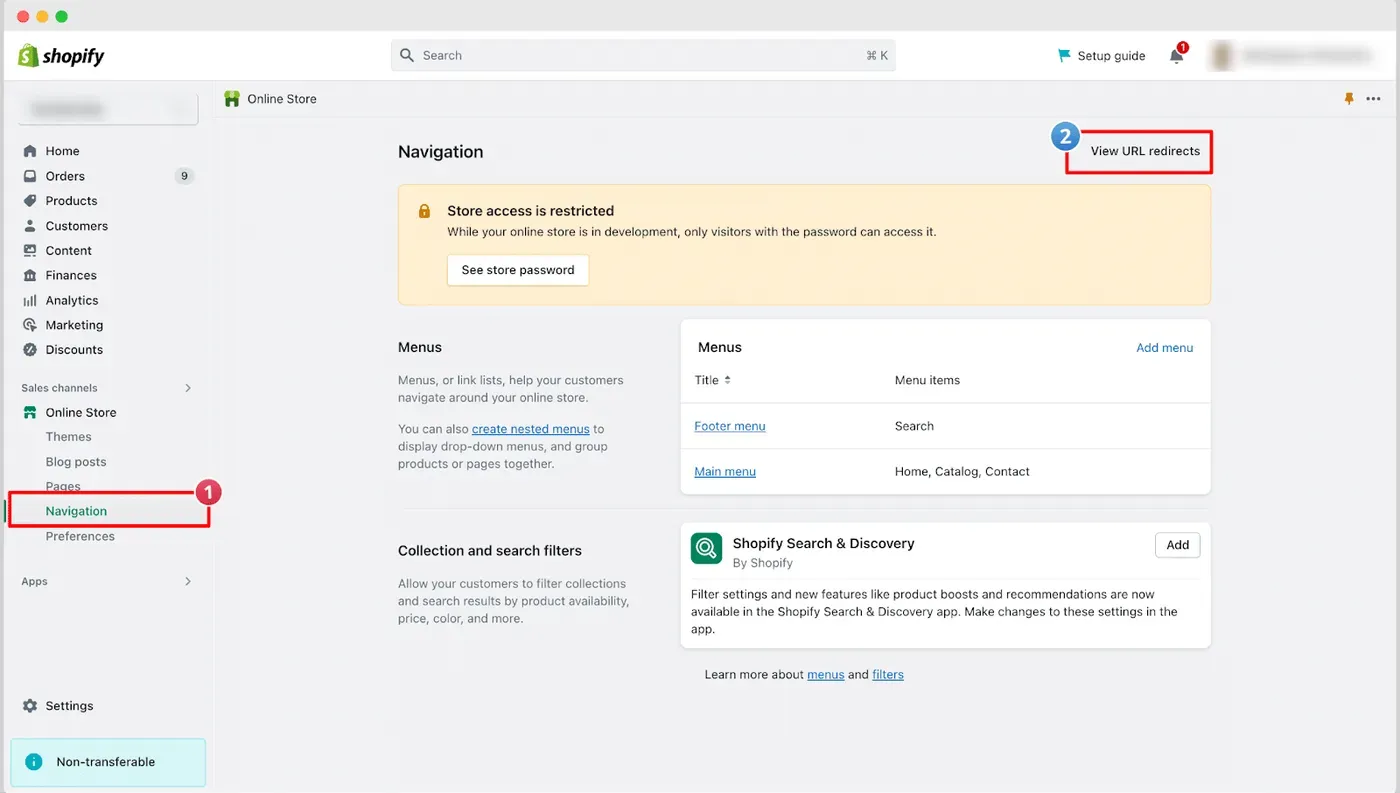Open Home in the sidebar
This screenshot has height=793, width=1400.
62,151
